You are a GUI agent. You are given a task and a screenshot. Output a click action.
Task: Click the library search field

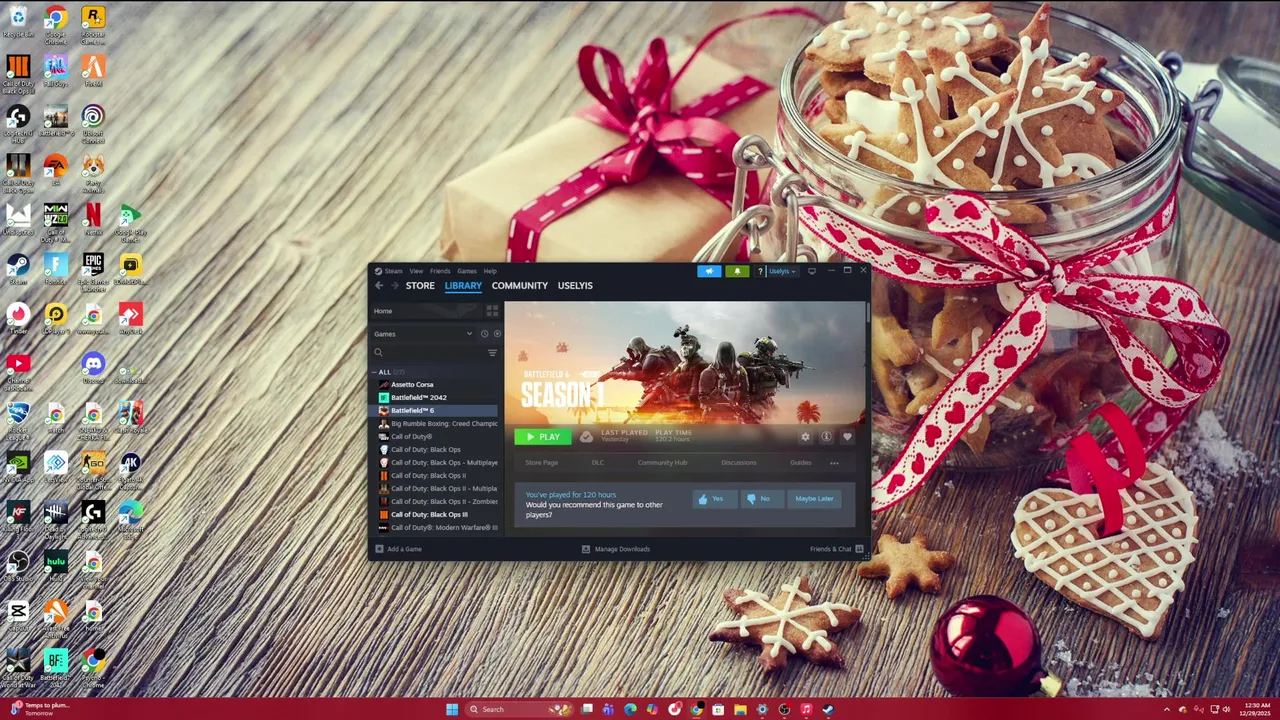430,352
